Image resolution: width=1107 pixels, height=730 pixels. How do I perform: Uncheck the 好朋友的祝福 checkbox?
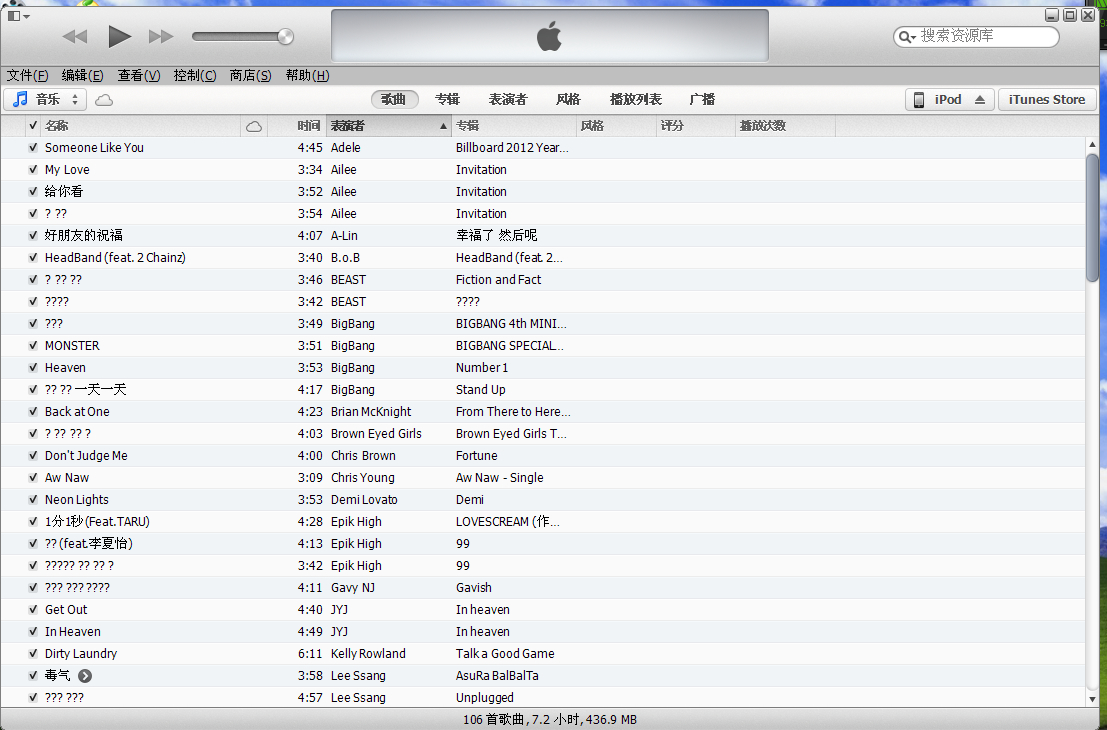[x=32, y=235]
